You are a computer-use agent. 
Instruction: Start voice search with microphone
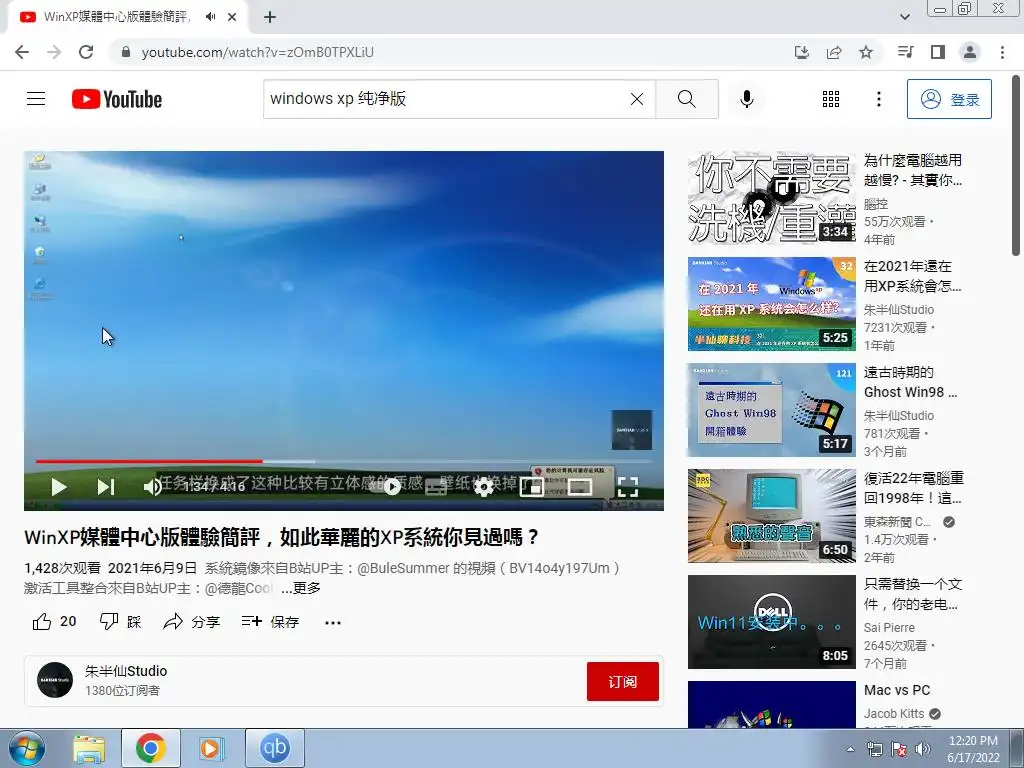coord(747,99)
